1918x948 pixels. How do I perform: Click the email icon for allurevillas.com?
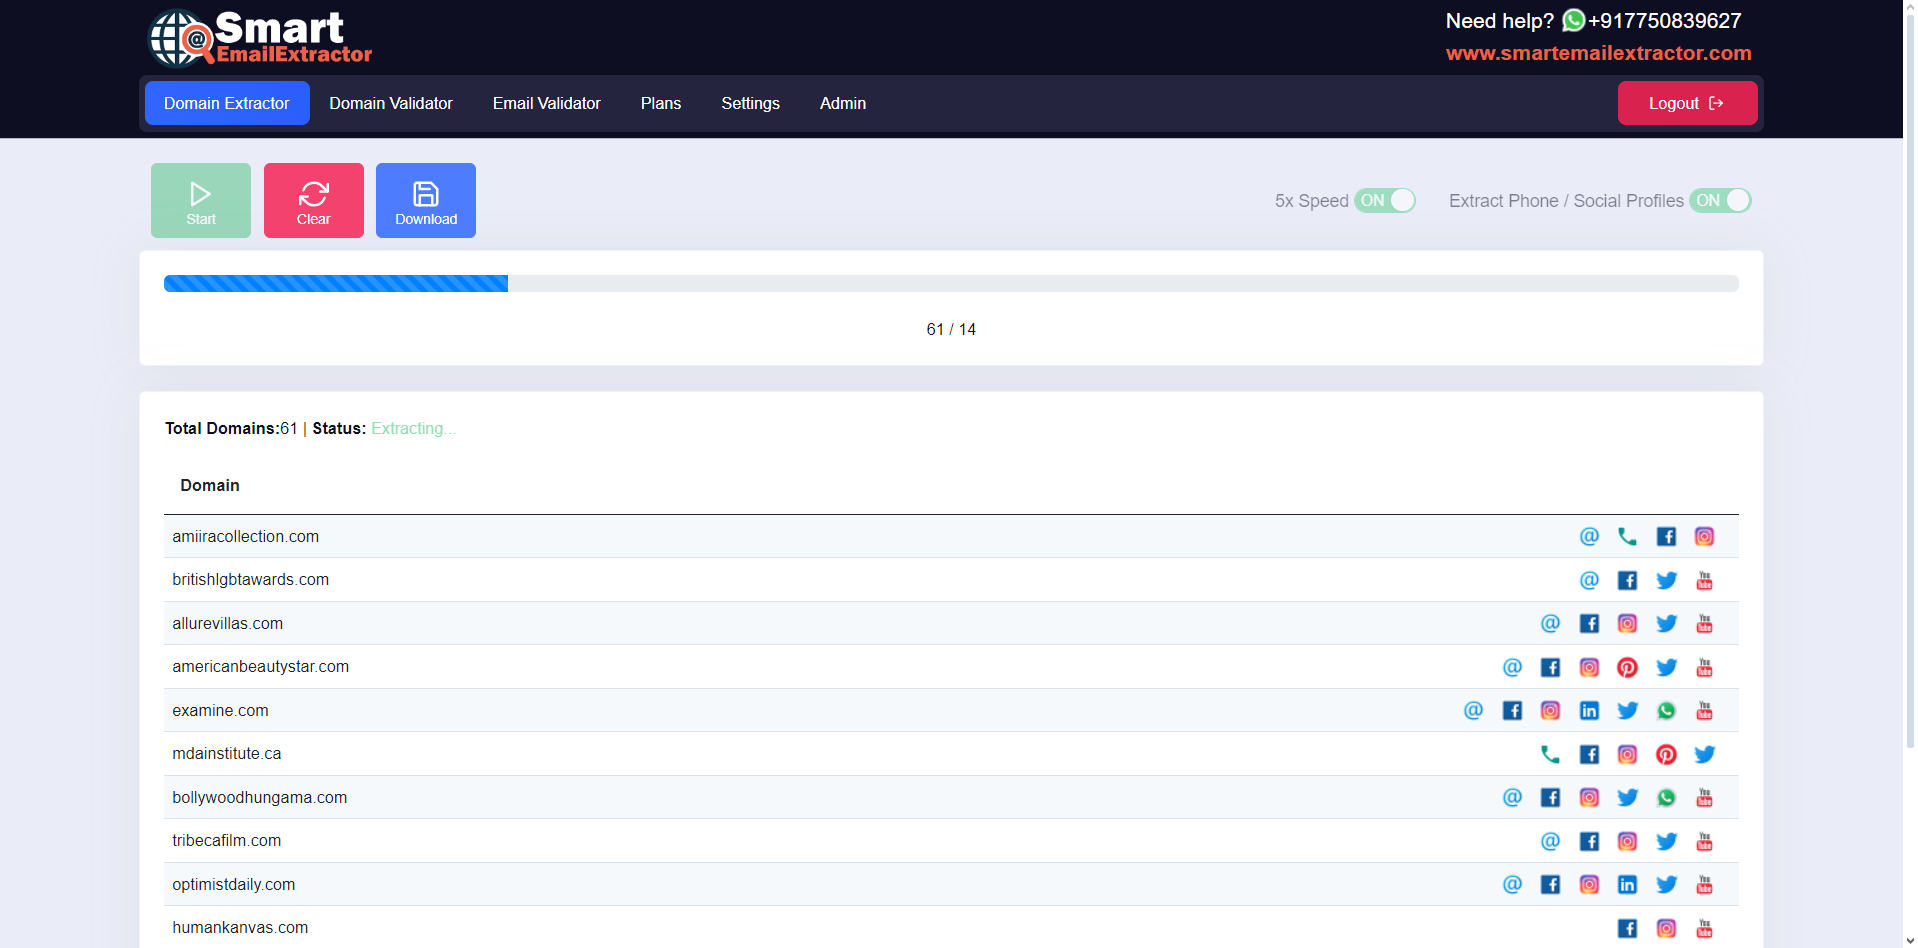[x=1550, y=624]
